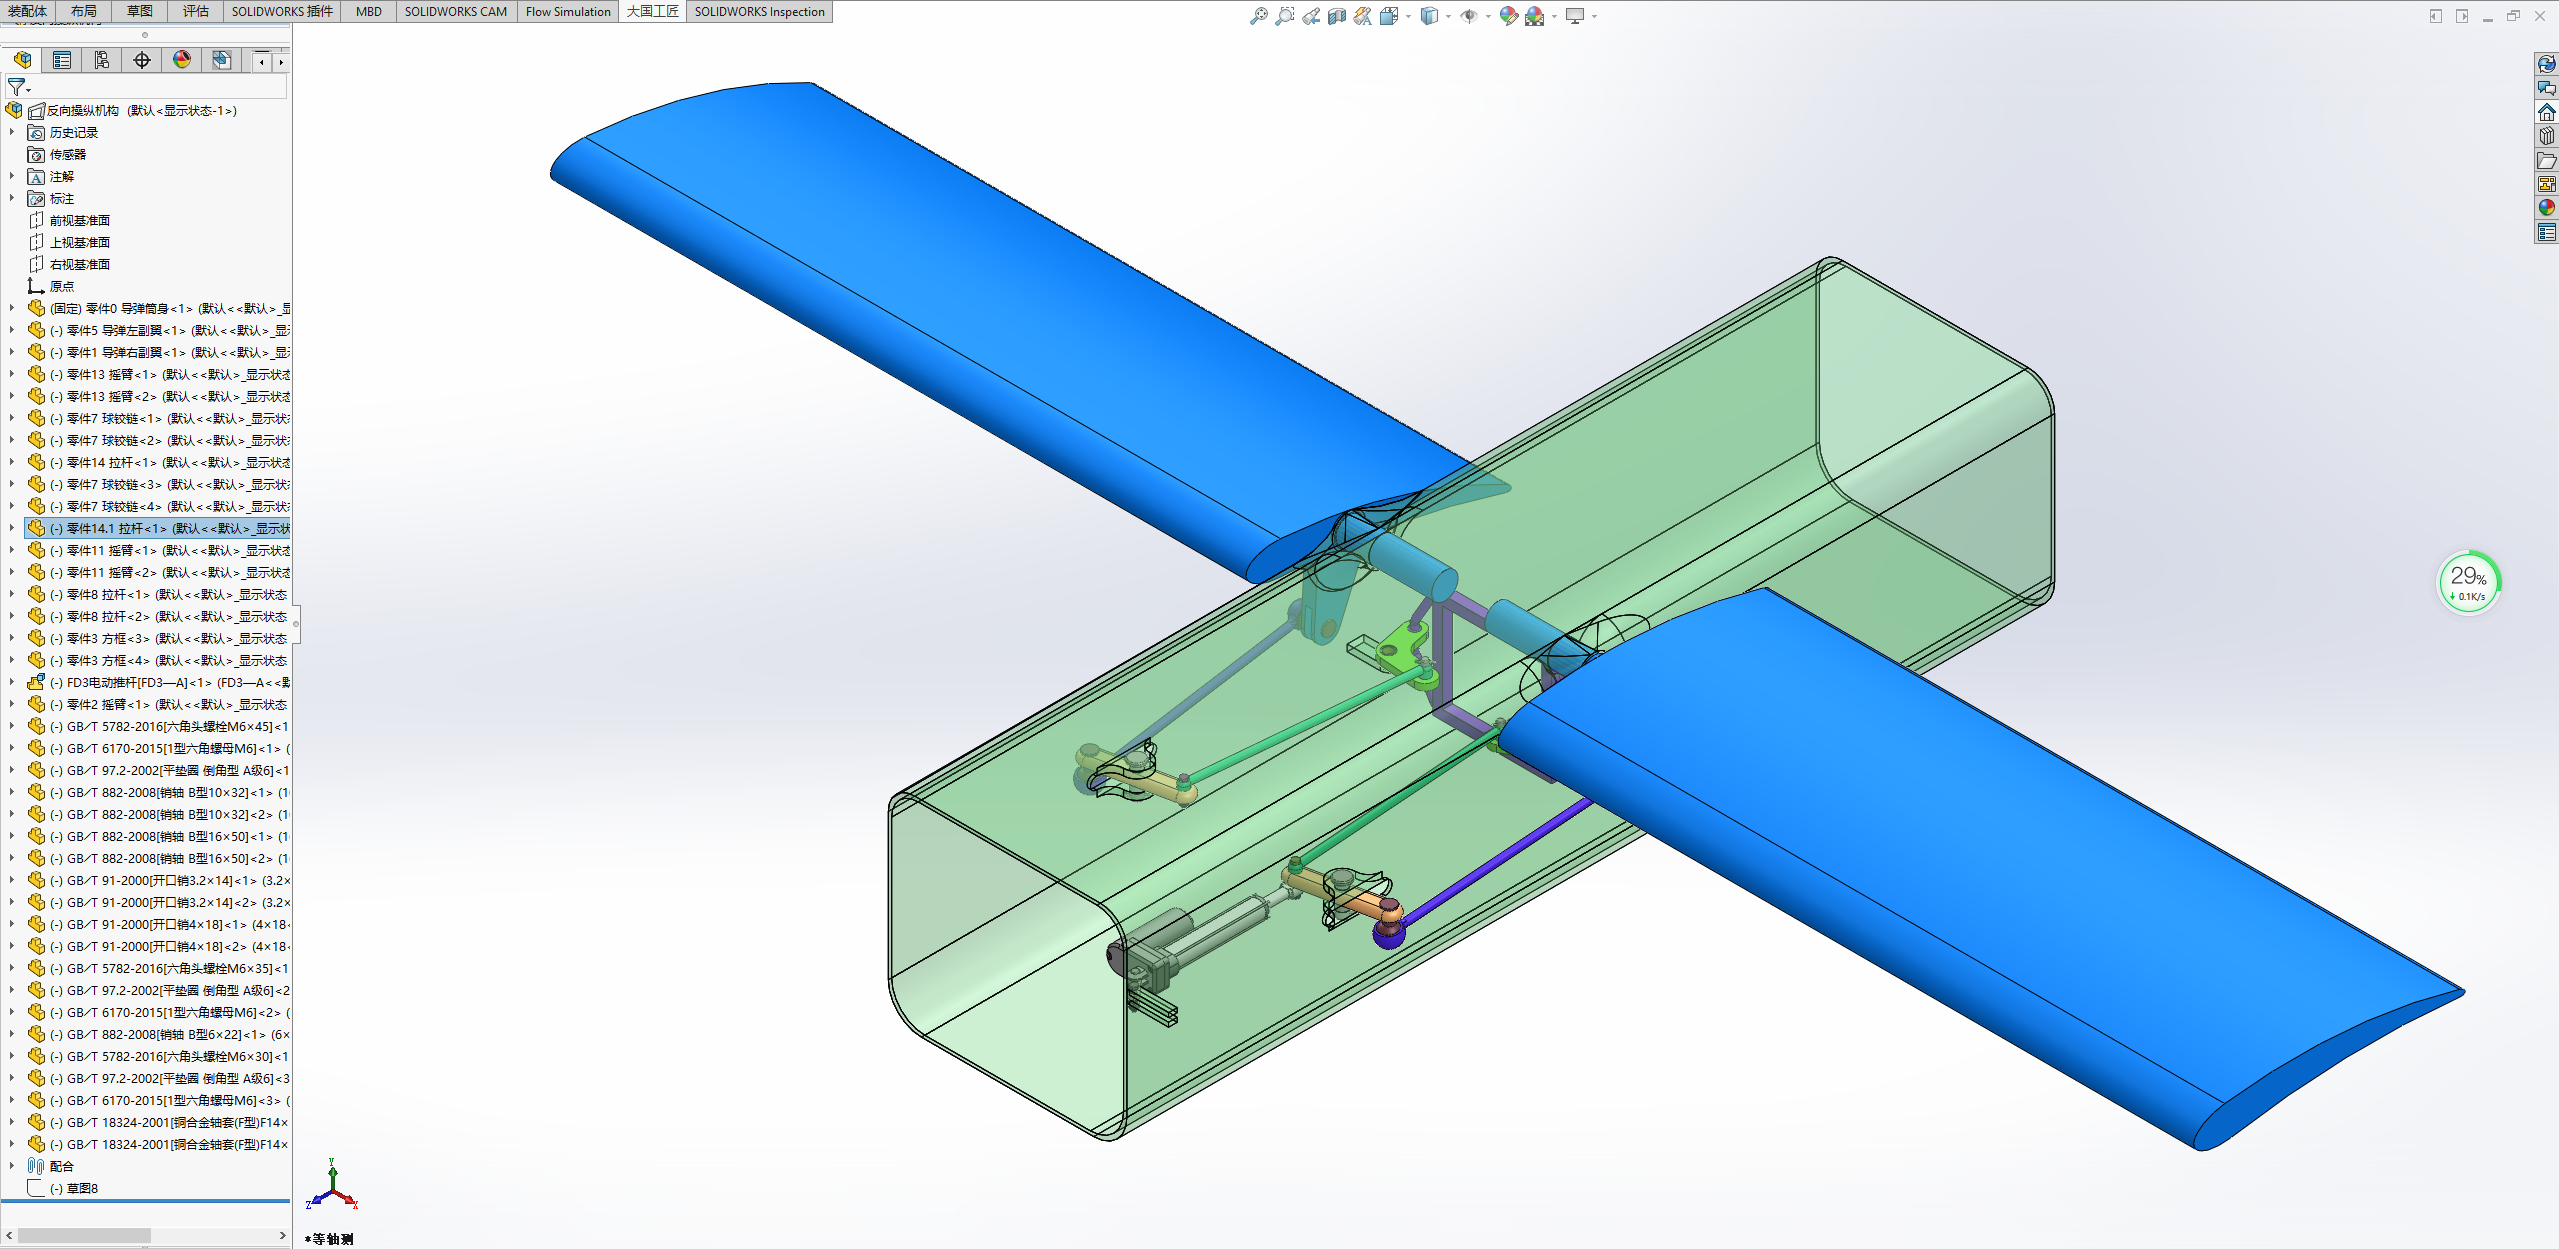Viewport: 2559px width, 1249px height.
Task: Expand 注解 tree node
Action: (x=12, y=176)
